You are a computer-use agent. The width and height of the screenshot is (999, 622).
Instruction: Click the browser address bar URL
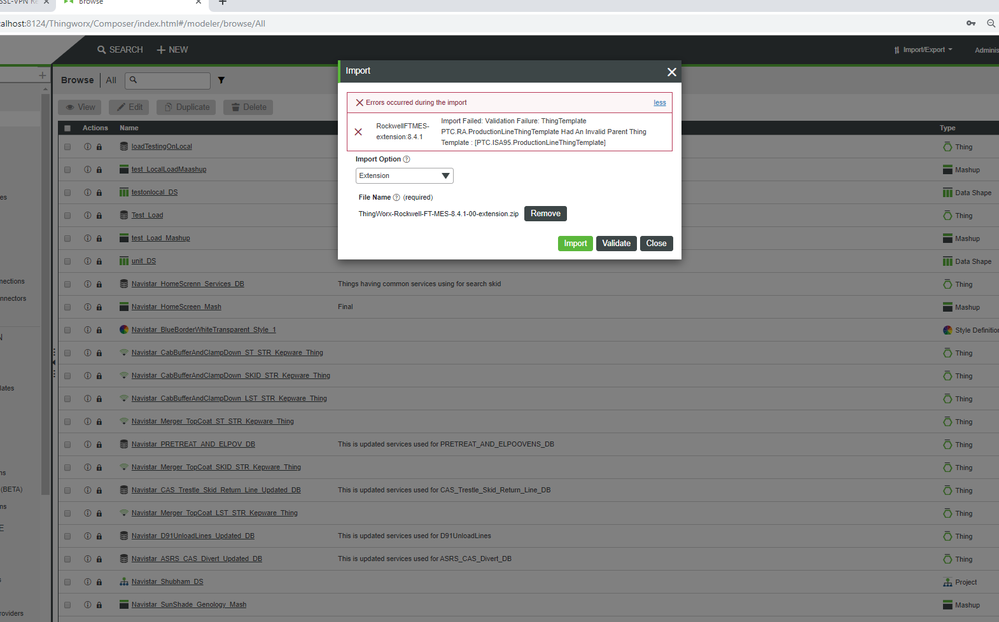pos(133,24)
